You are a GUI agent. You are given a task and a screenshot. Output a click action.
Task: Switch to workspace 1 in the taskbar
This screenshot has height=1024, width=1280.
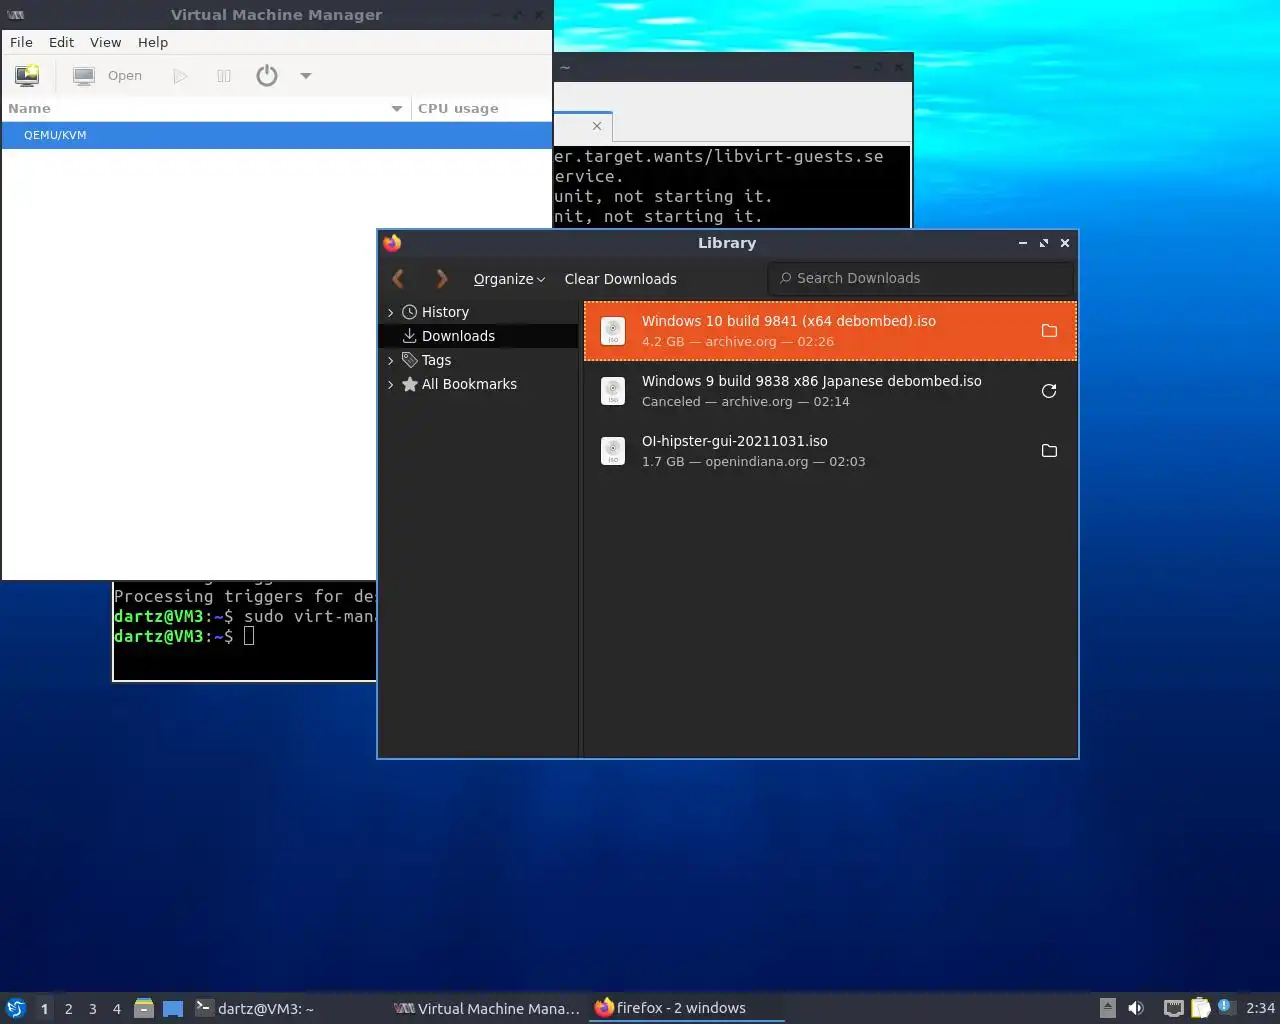coord(44,1009)
